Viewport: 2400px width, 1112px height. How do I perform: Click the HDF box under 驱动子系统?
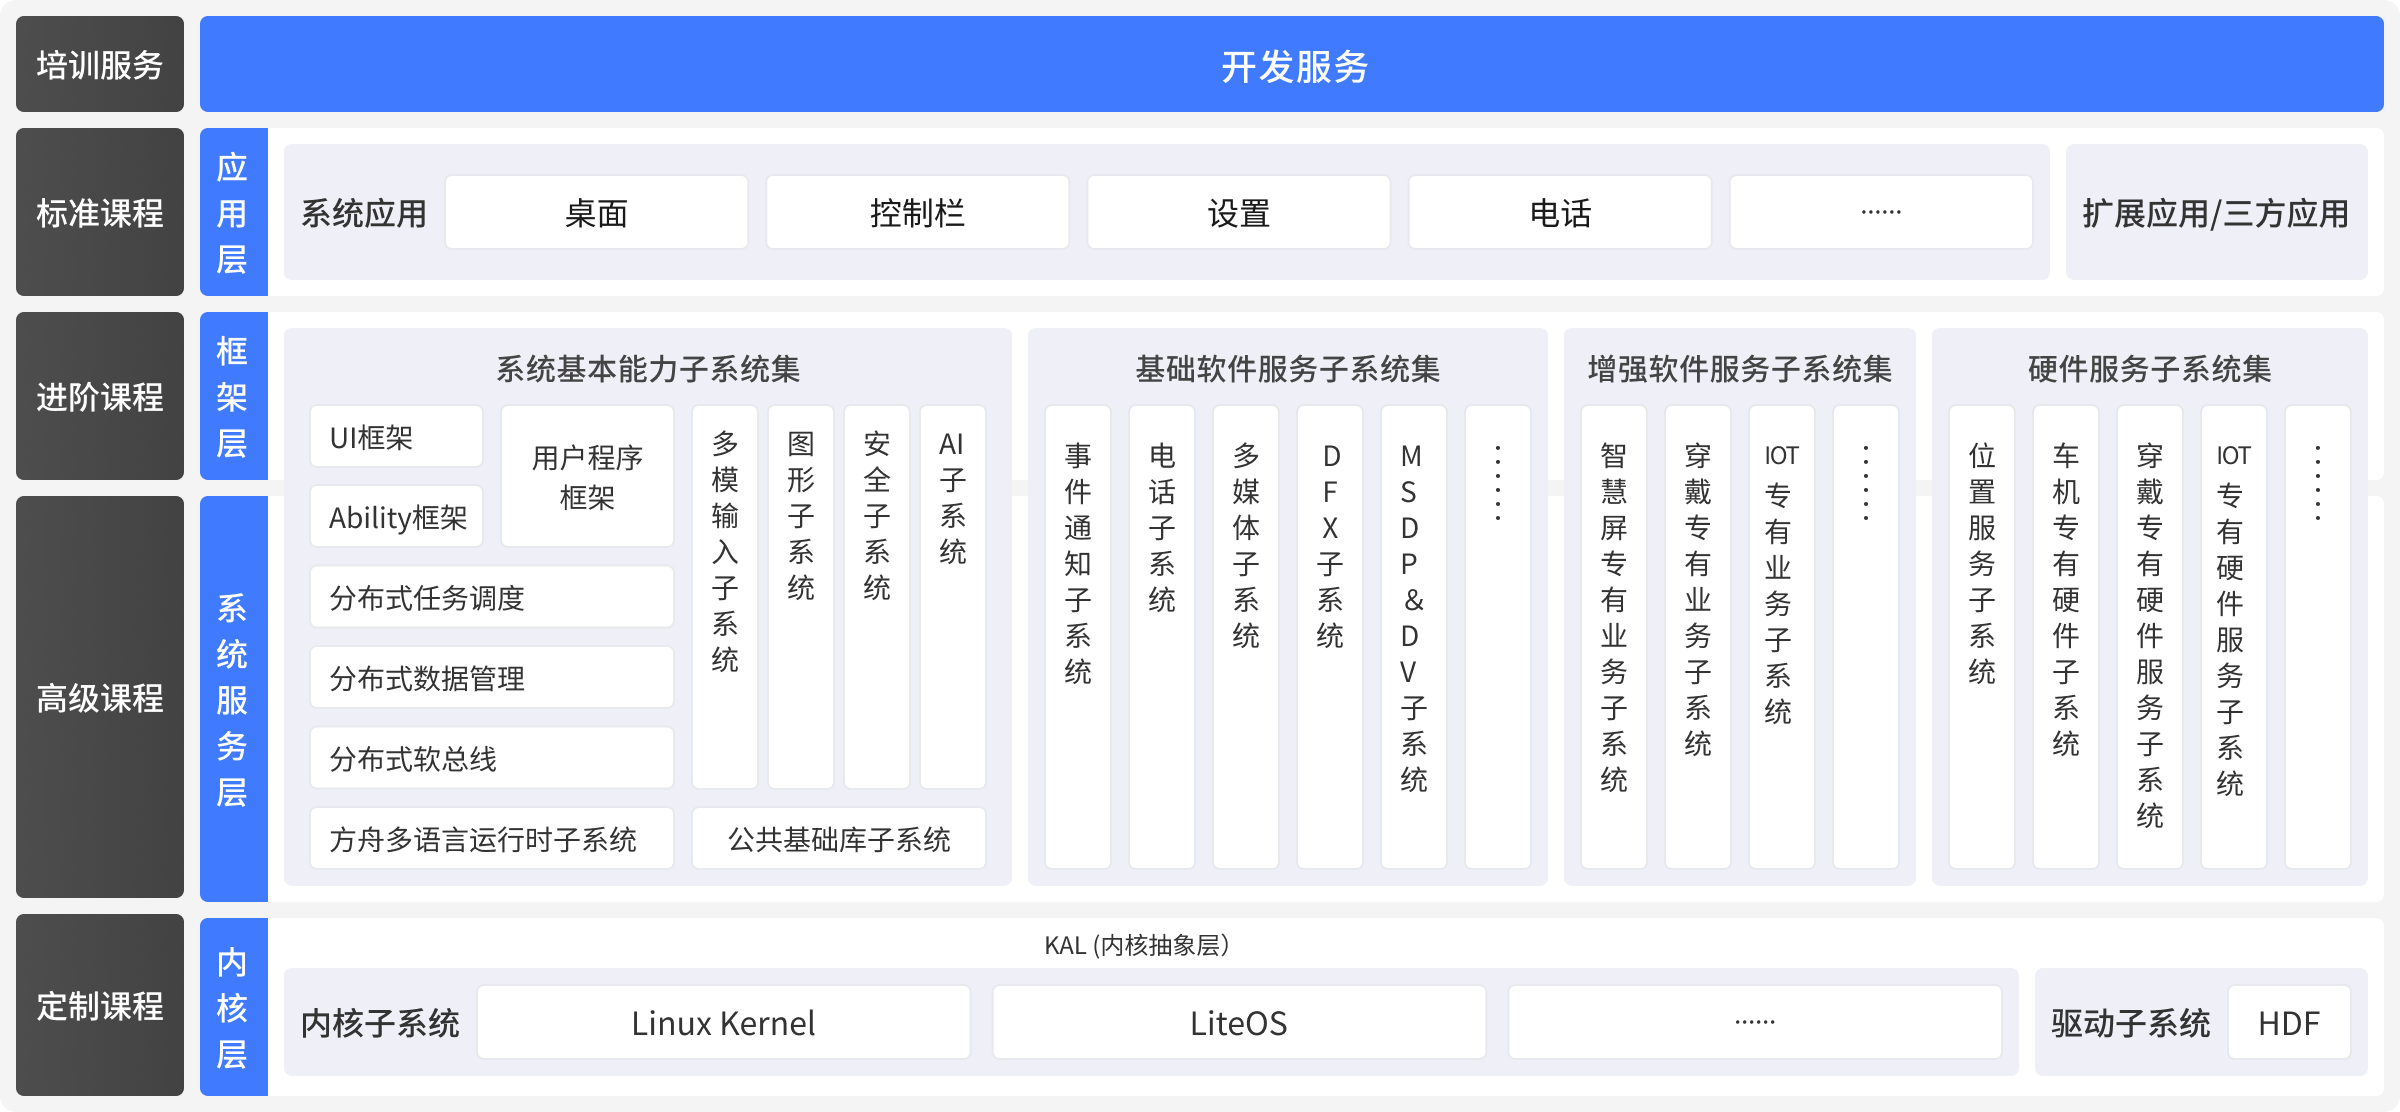pyautogui.click(x=2289, y=1021)
